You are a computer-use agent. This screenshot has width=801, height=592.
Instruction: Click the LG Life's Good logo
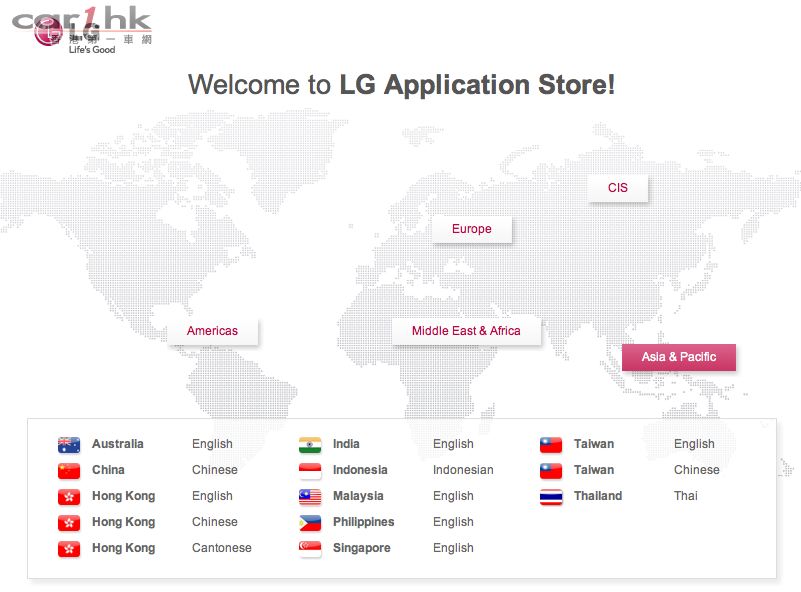click(74, 35)
